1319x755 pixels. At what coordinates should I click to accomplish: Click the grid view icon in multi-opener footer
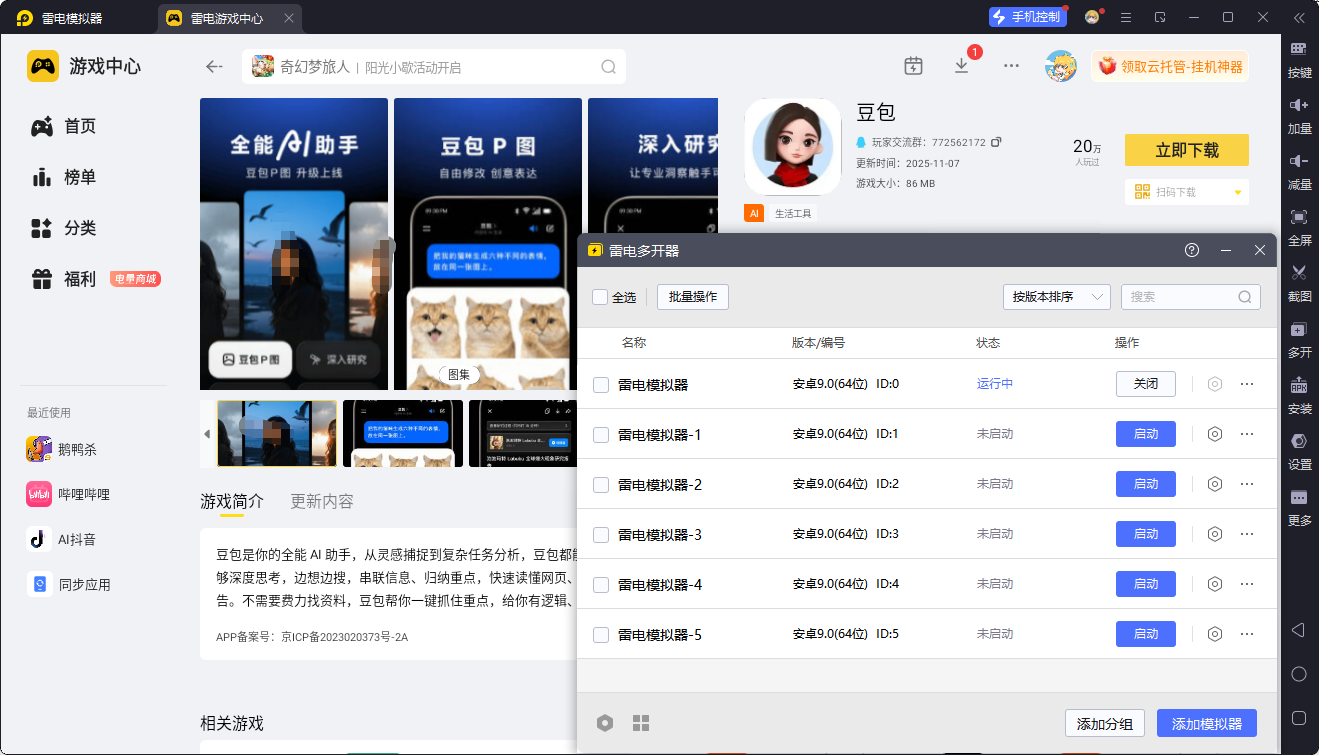641,723
